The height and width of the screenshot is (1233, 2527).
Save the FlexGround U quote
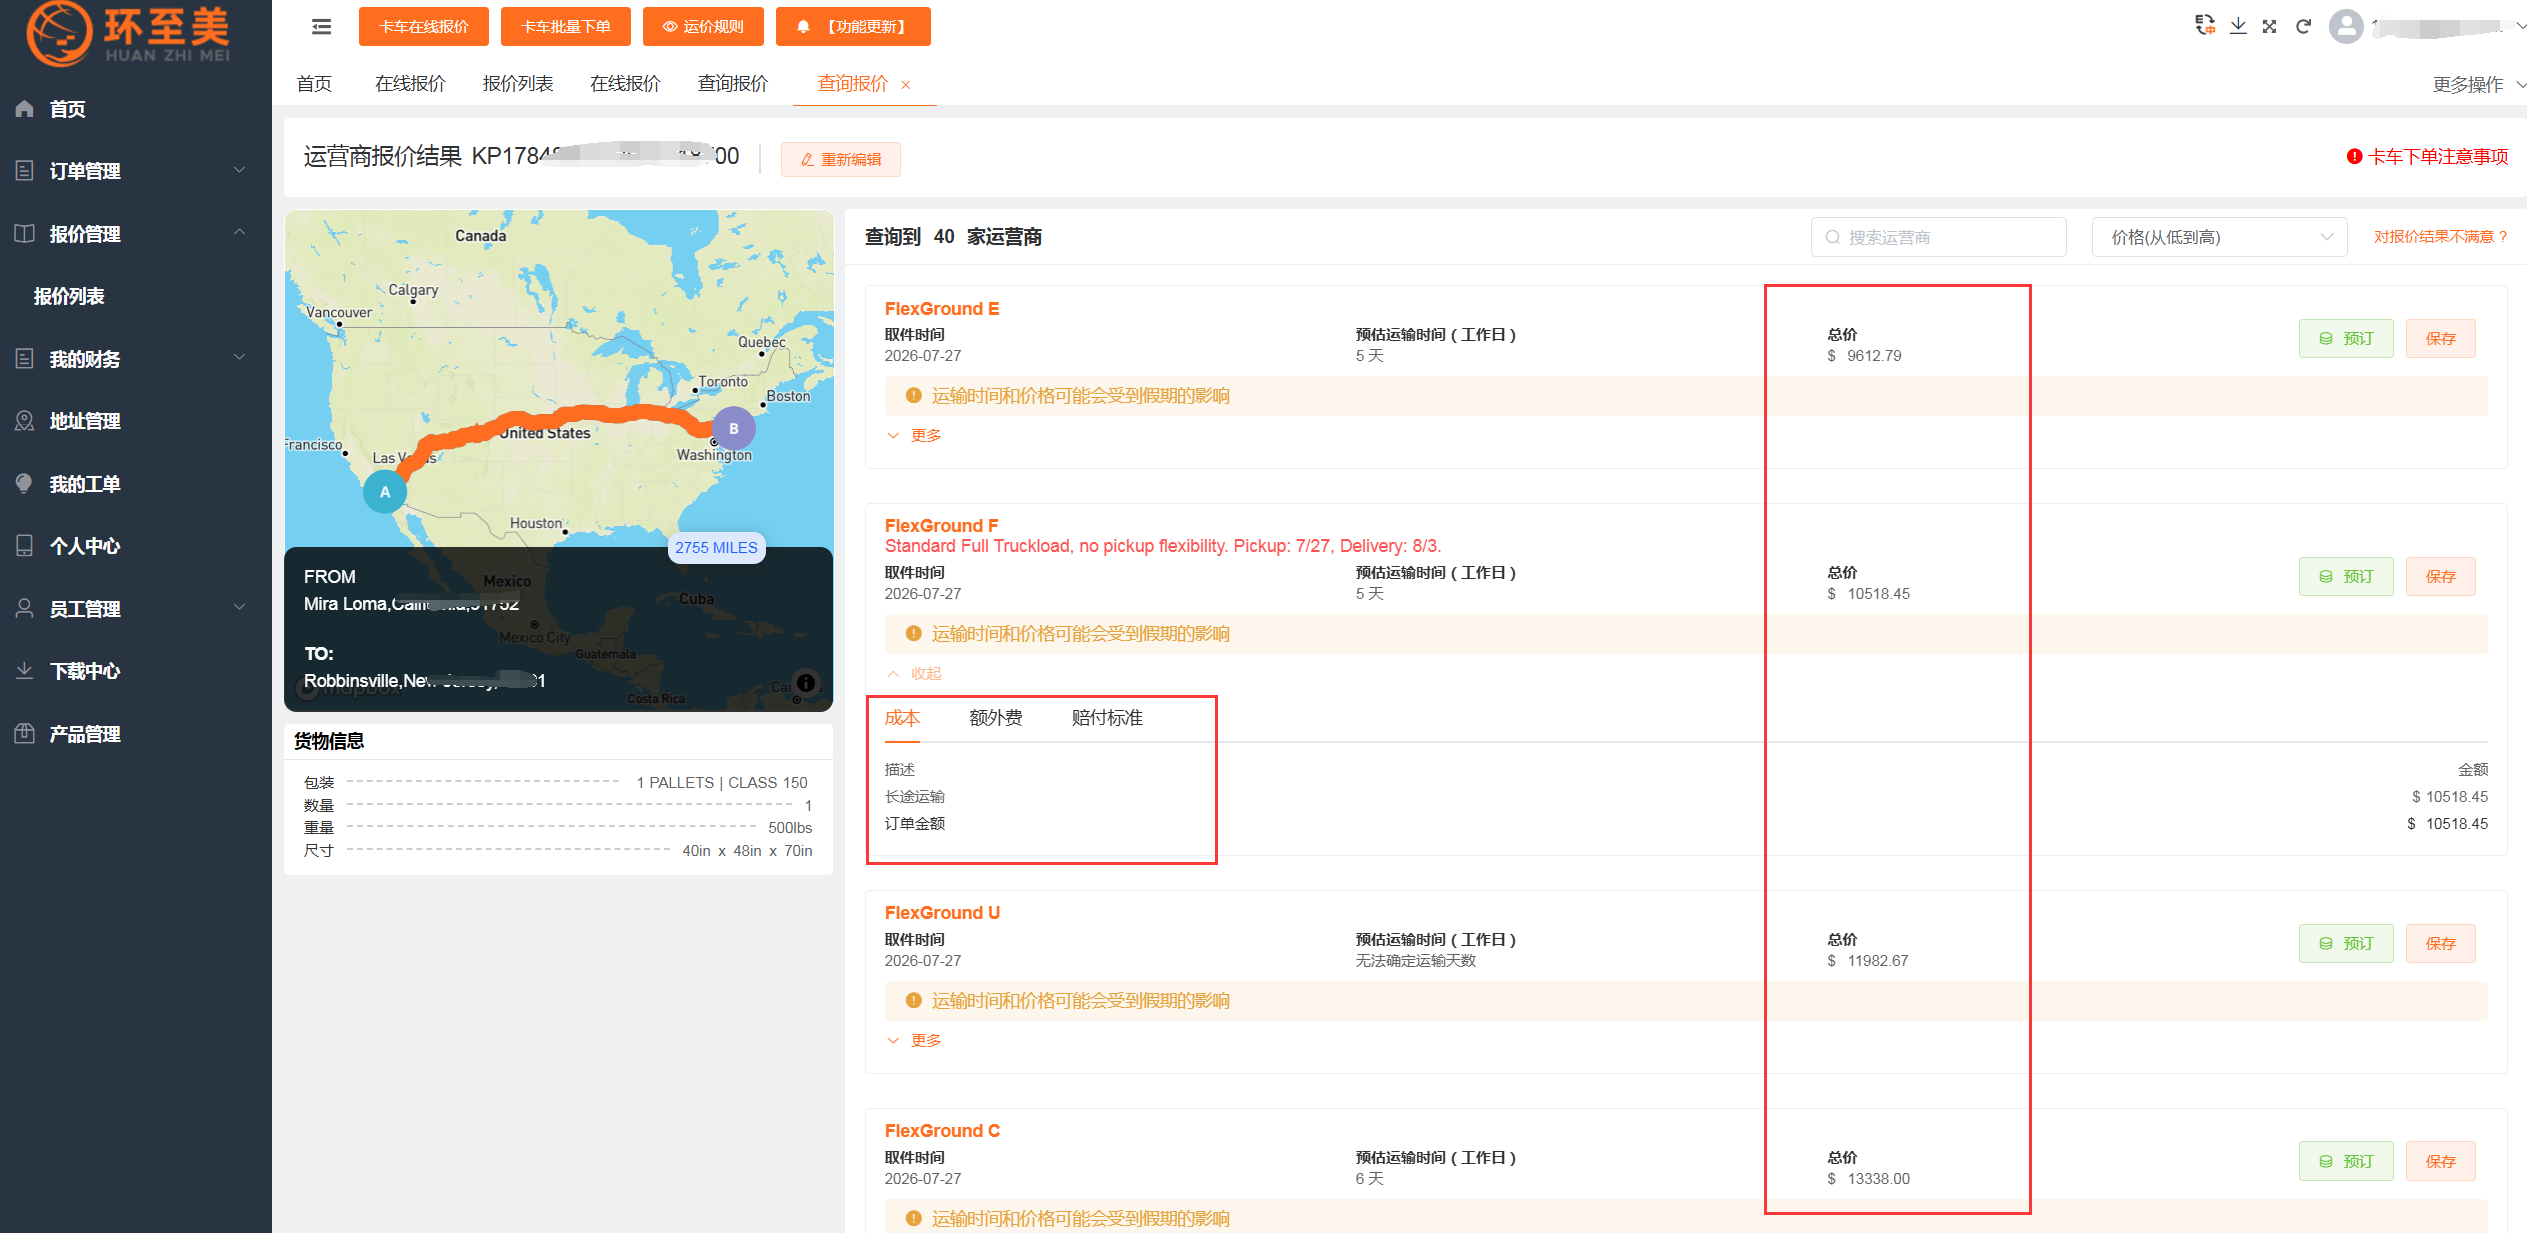click(2440, 944)
